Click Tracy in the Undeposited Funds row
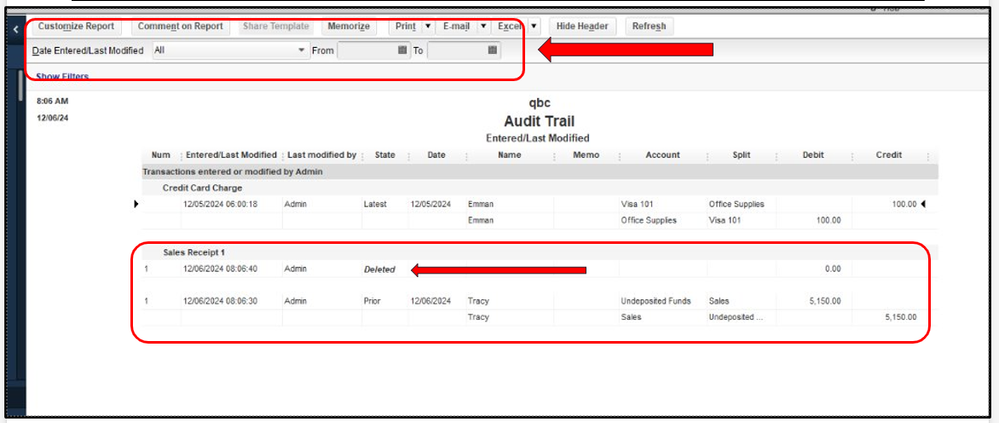 pyautogui.click(x=478, y=301)
